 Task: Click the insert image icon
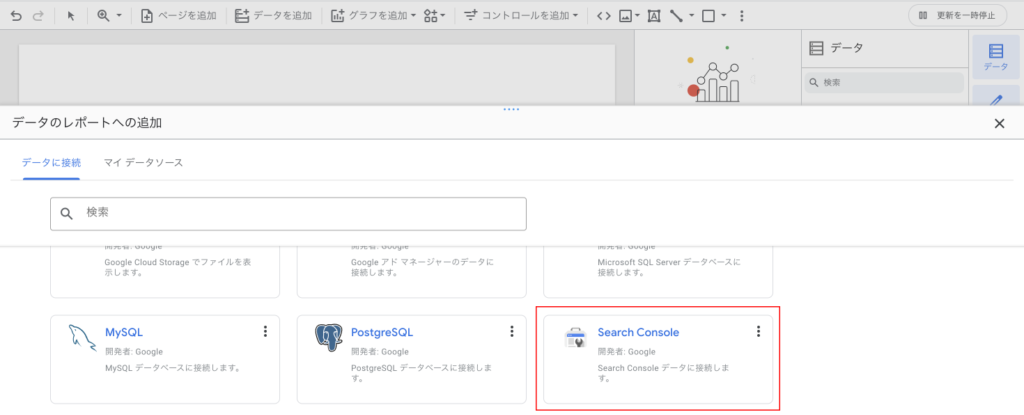[625, 16]
